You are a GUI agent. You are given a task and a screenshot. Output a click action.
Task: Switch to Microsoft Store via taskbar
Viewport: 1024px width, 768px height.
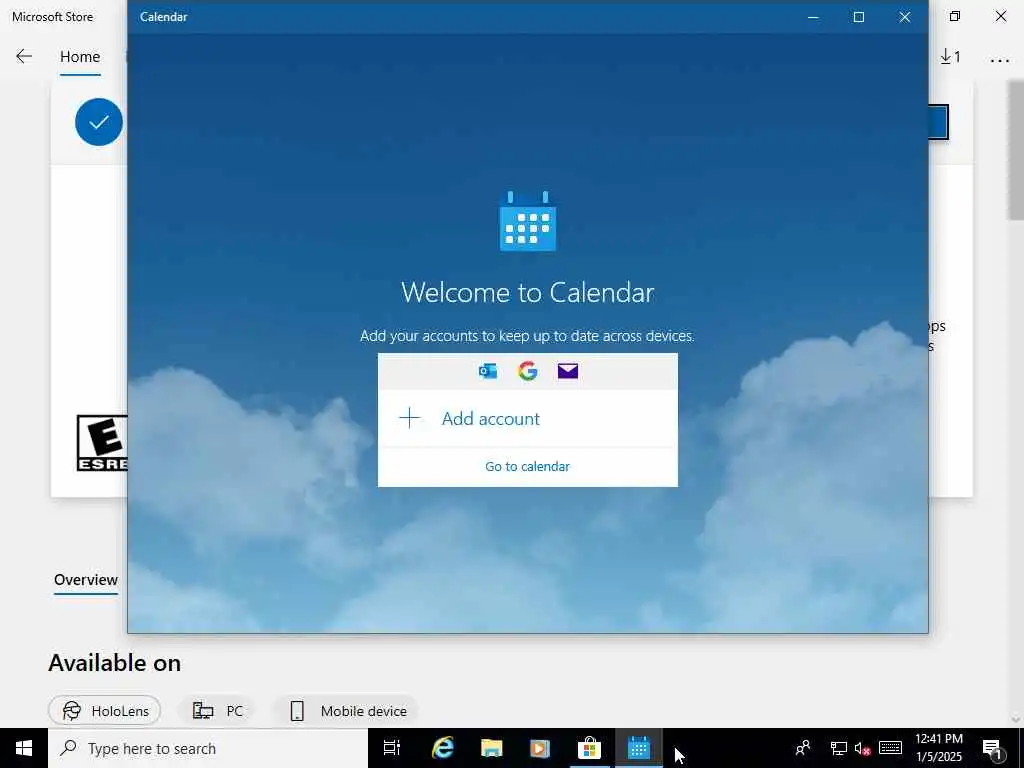tap(589, 748)
